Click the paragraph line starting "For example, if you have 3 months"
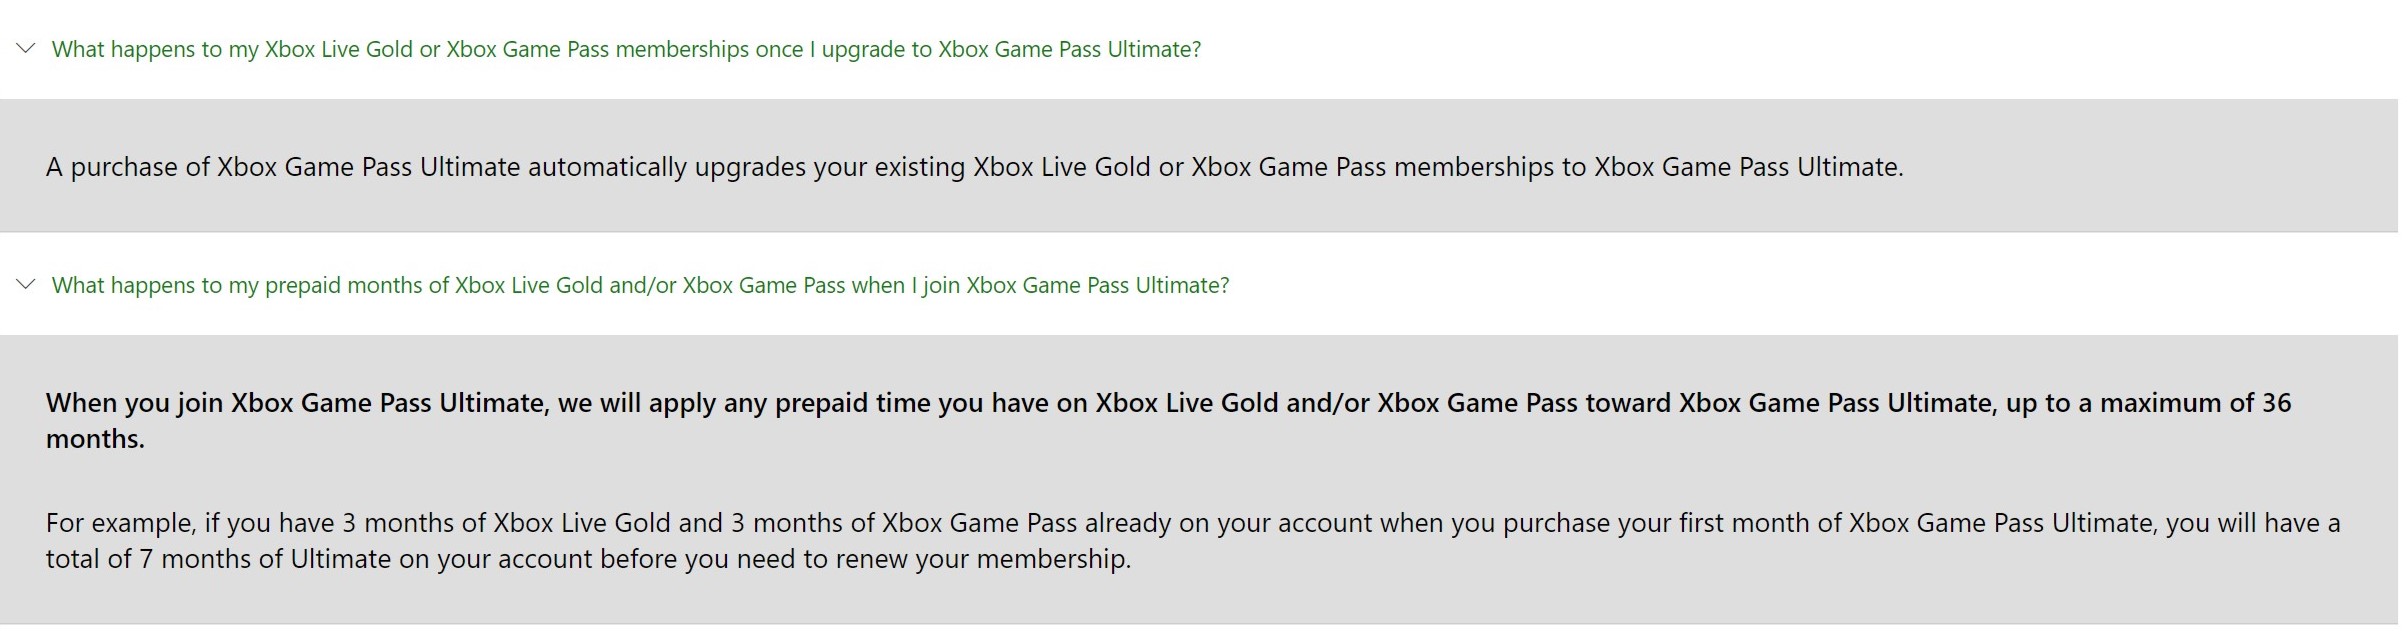Viewport: 2407px width, 631px height. point(1193,523)
